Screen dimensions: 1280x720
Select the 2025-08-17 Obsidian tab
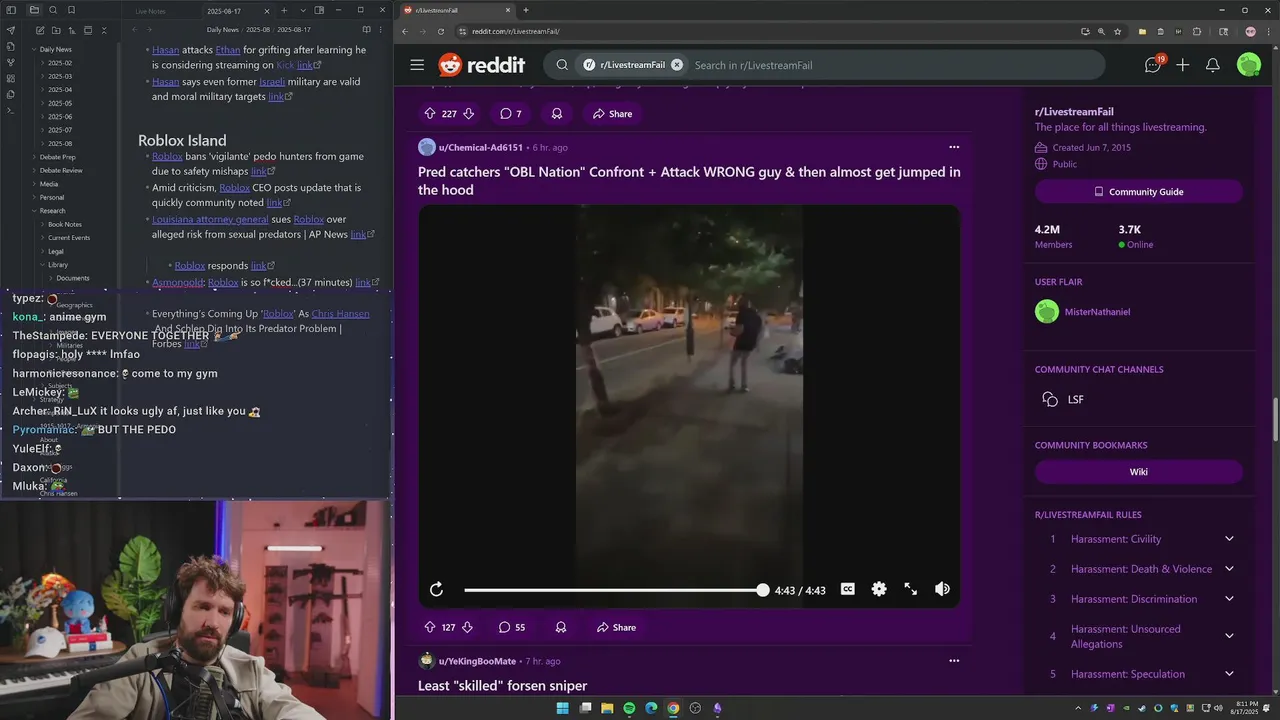[236, 11]
